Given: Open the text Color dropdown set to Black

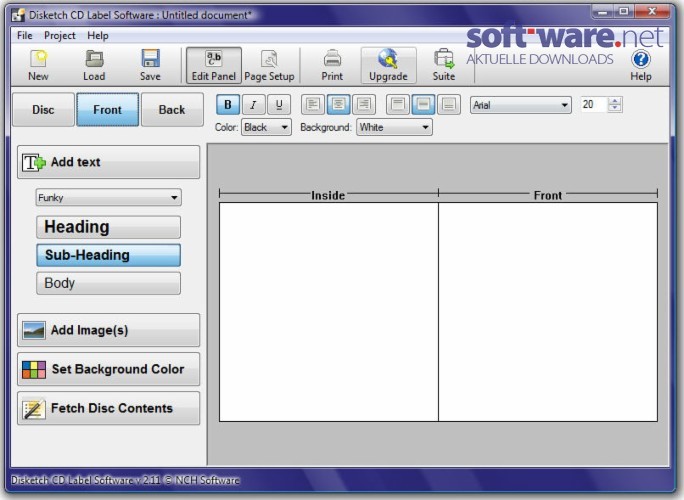Looking at the screenshot, I should pos(267,127).
